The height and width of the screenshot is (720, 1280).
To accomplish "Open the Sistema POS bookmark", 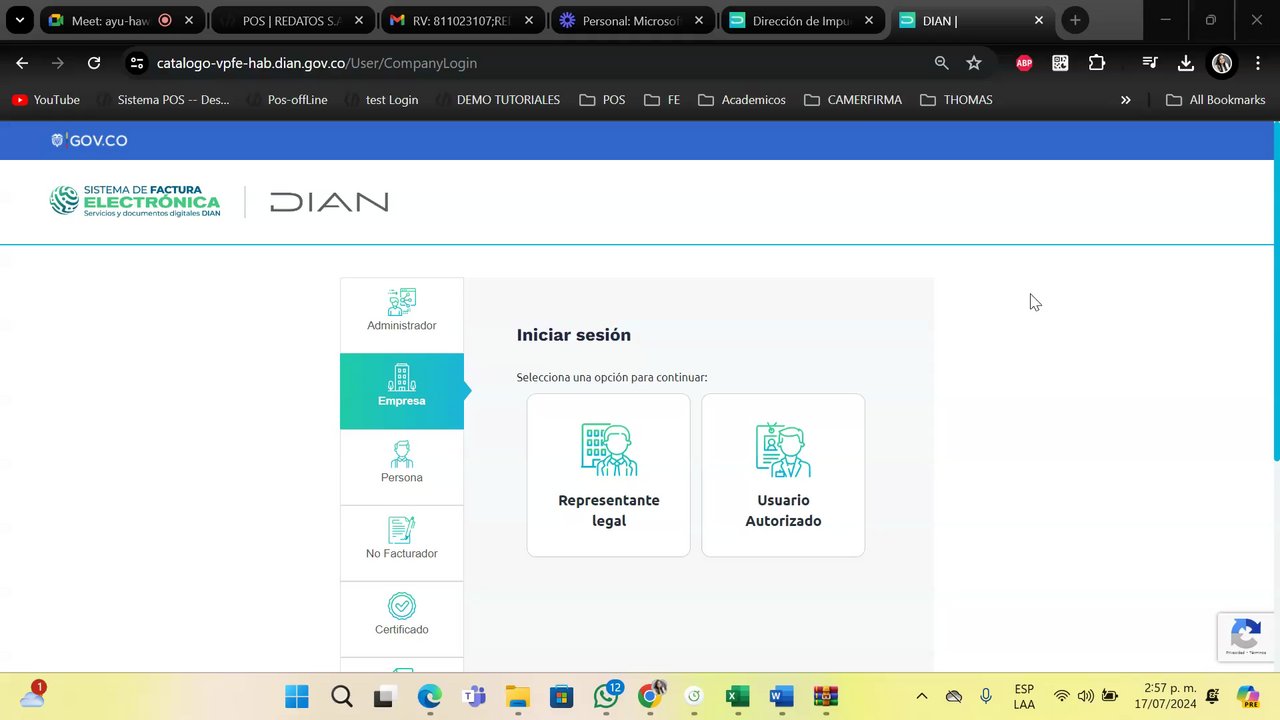I will [163, 100].
